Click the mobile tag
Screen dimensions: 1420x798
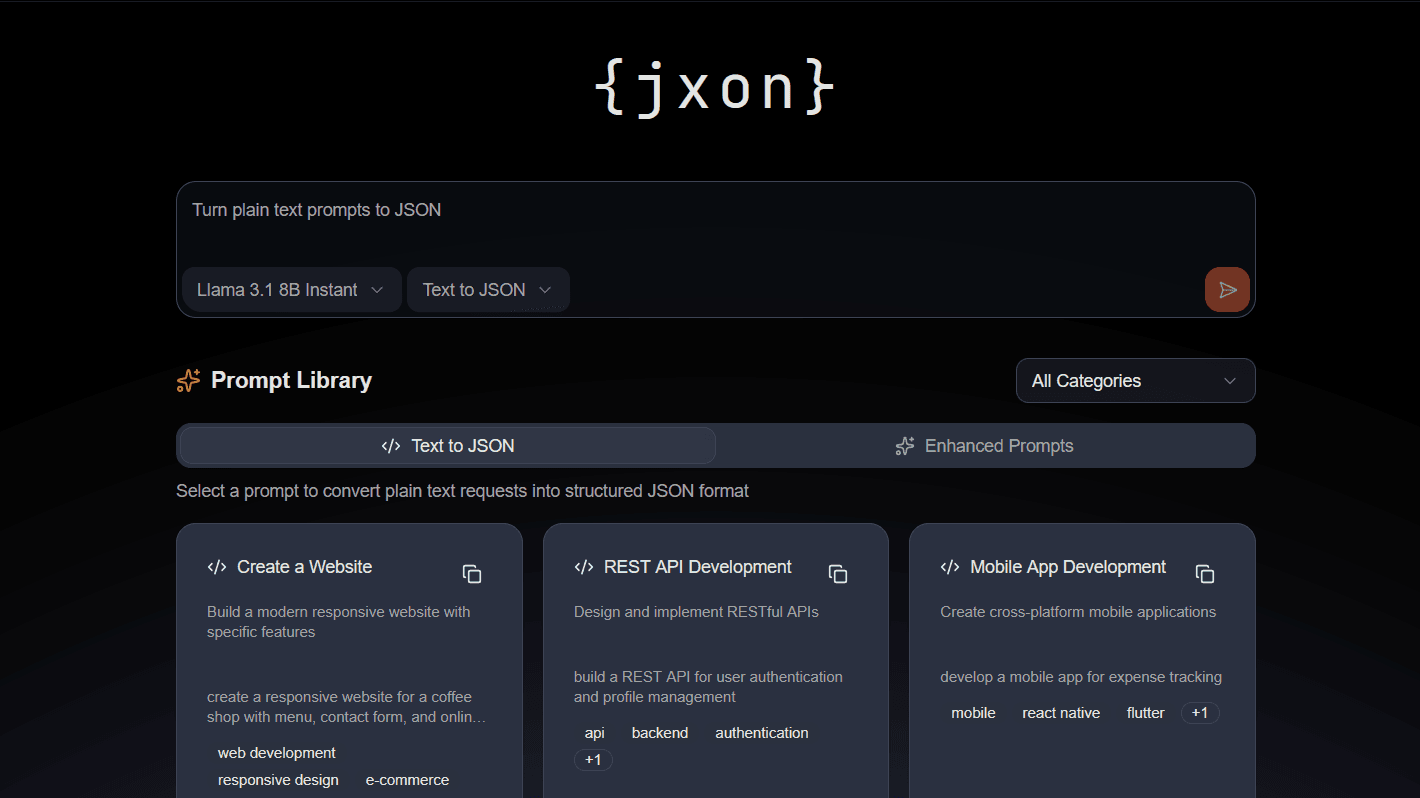coord(973,713)
